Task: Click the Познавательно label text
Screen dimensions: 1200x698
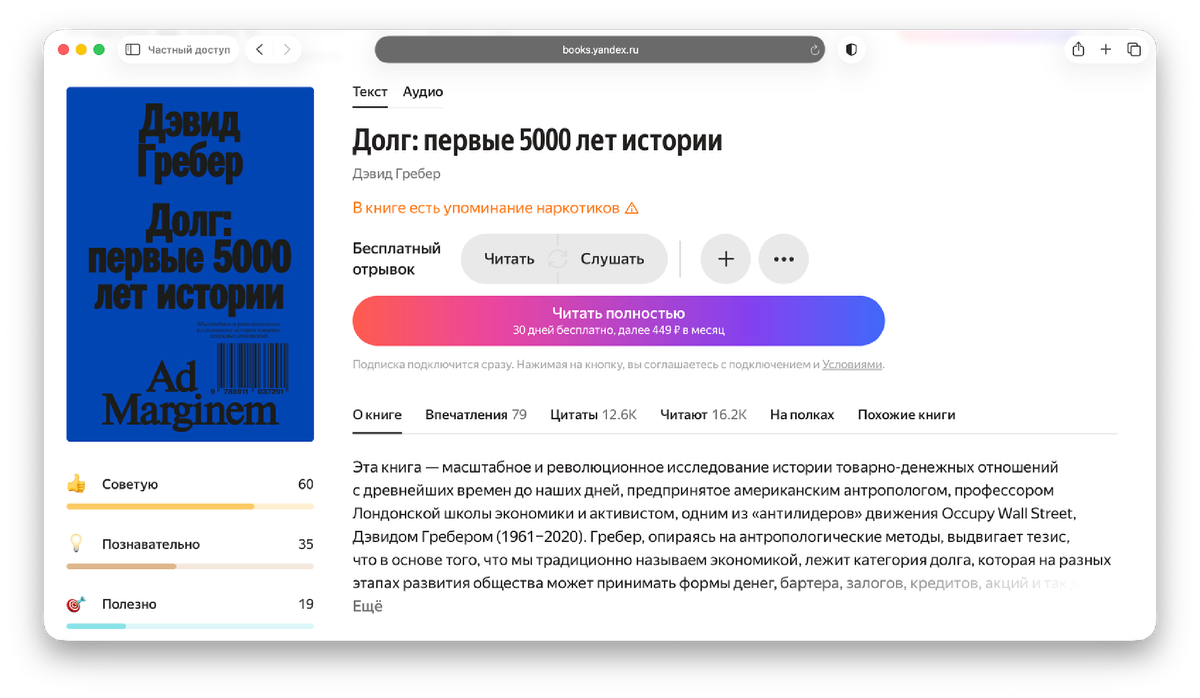Action: pyautogui.click(x=151, y=544)
